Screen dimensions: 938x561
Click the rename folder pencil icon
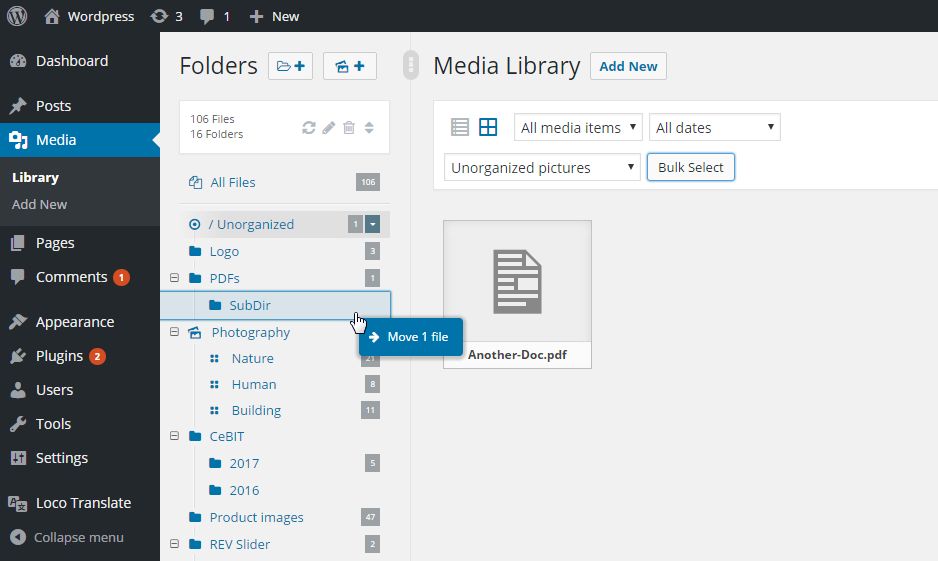329,127
